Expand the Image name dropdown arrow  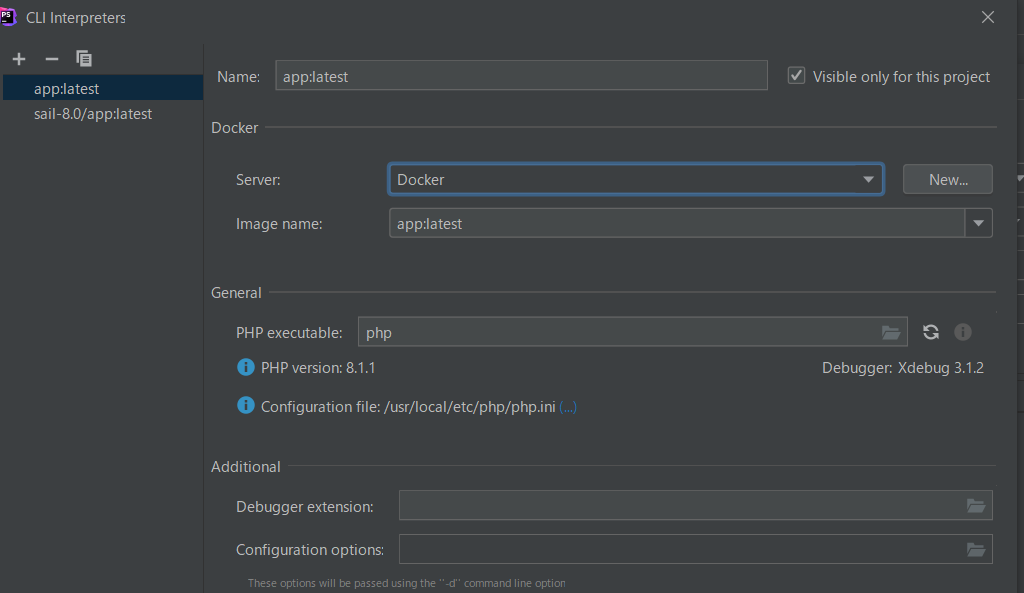[x=978, y=223]
